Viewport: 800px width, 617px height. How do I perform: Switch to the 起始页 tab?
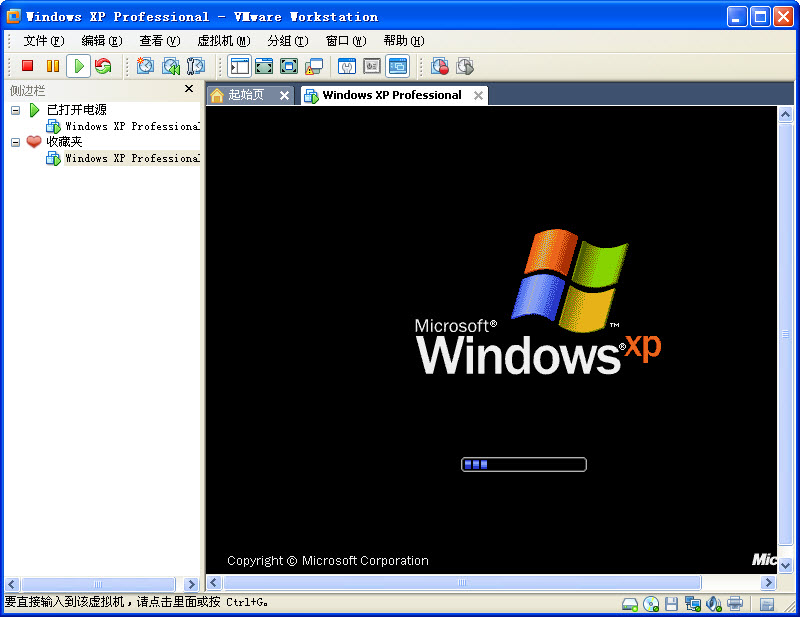tap(247, 95)
